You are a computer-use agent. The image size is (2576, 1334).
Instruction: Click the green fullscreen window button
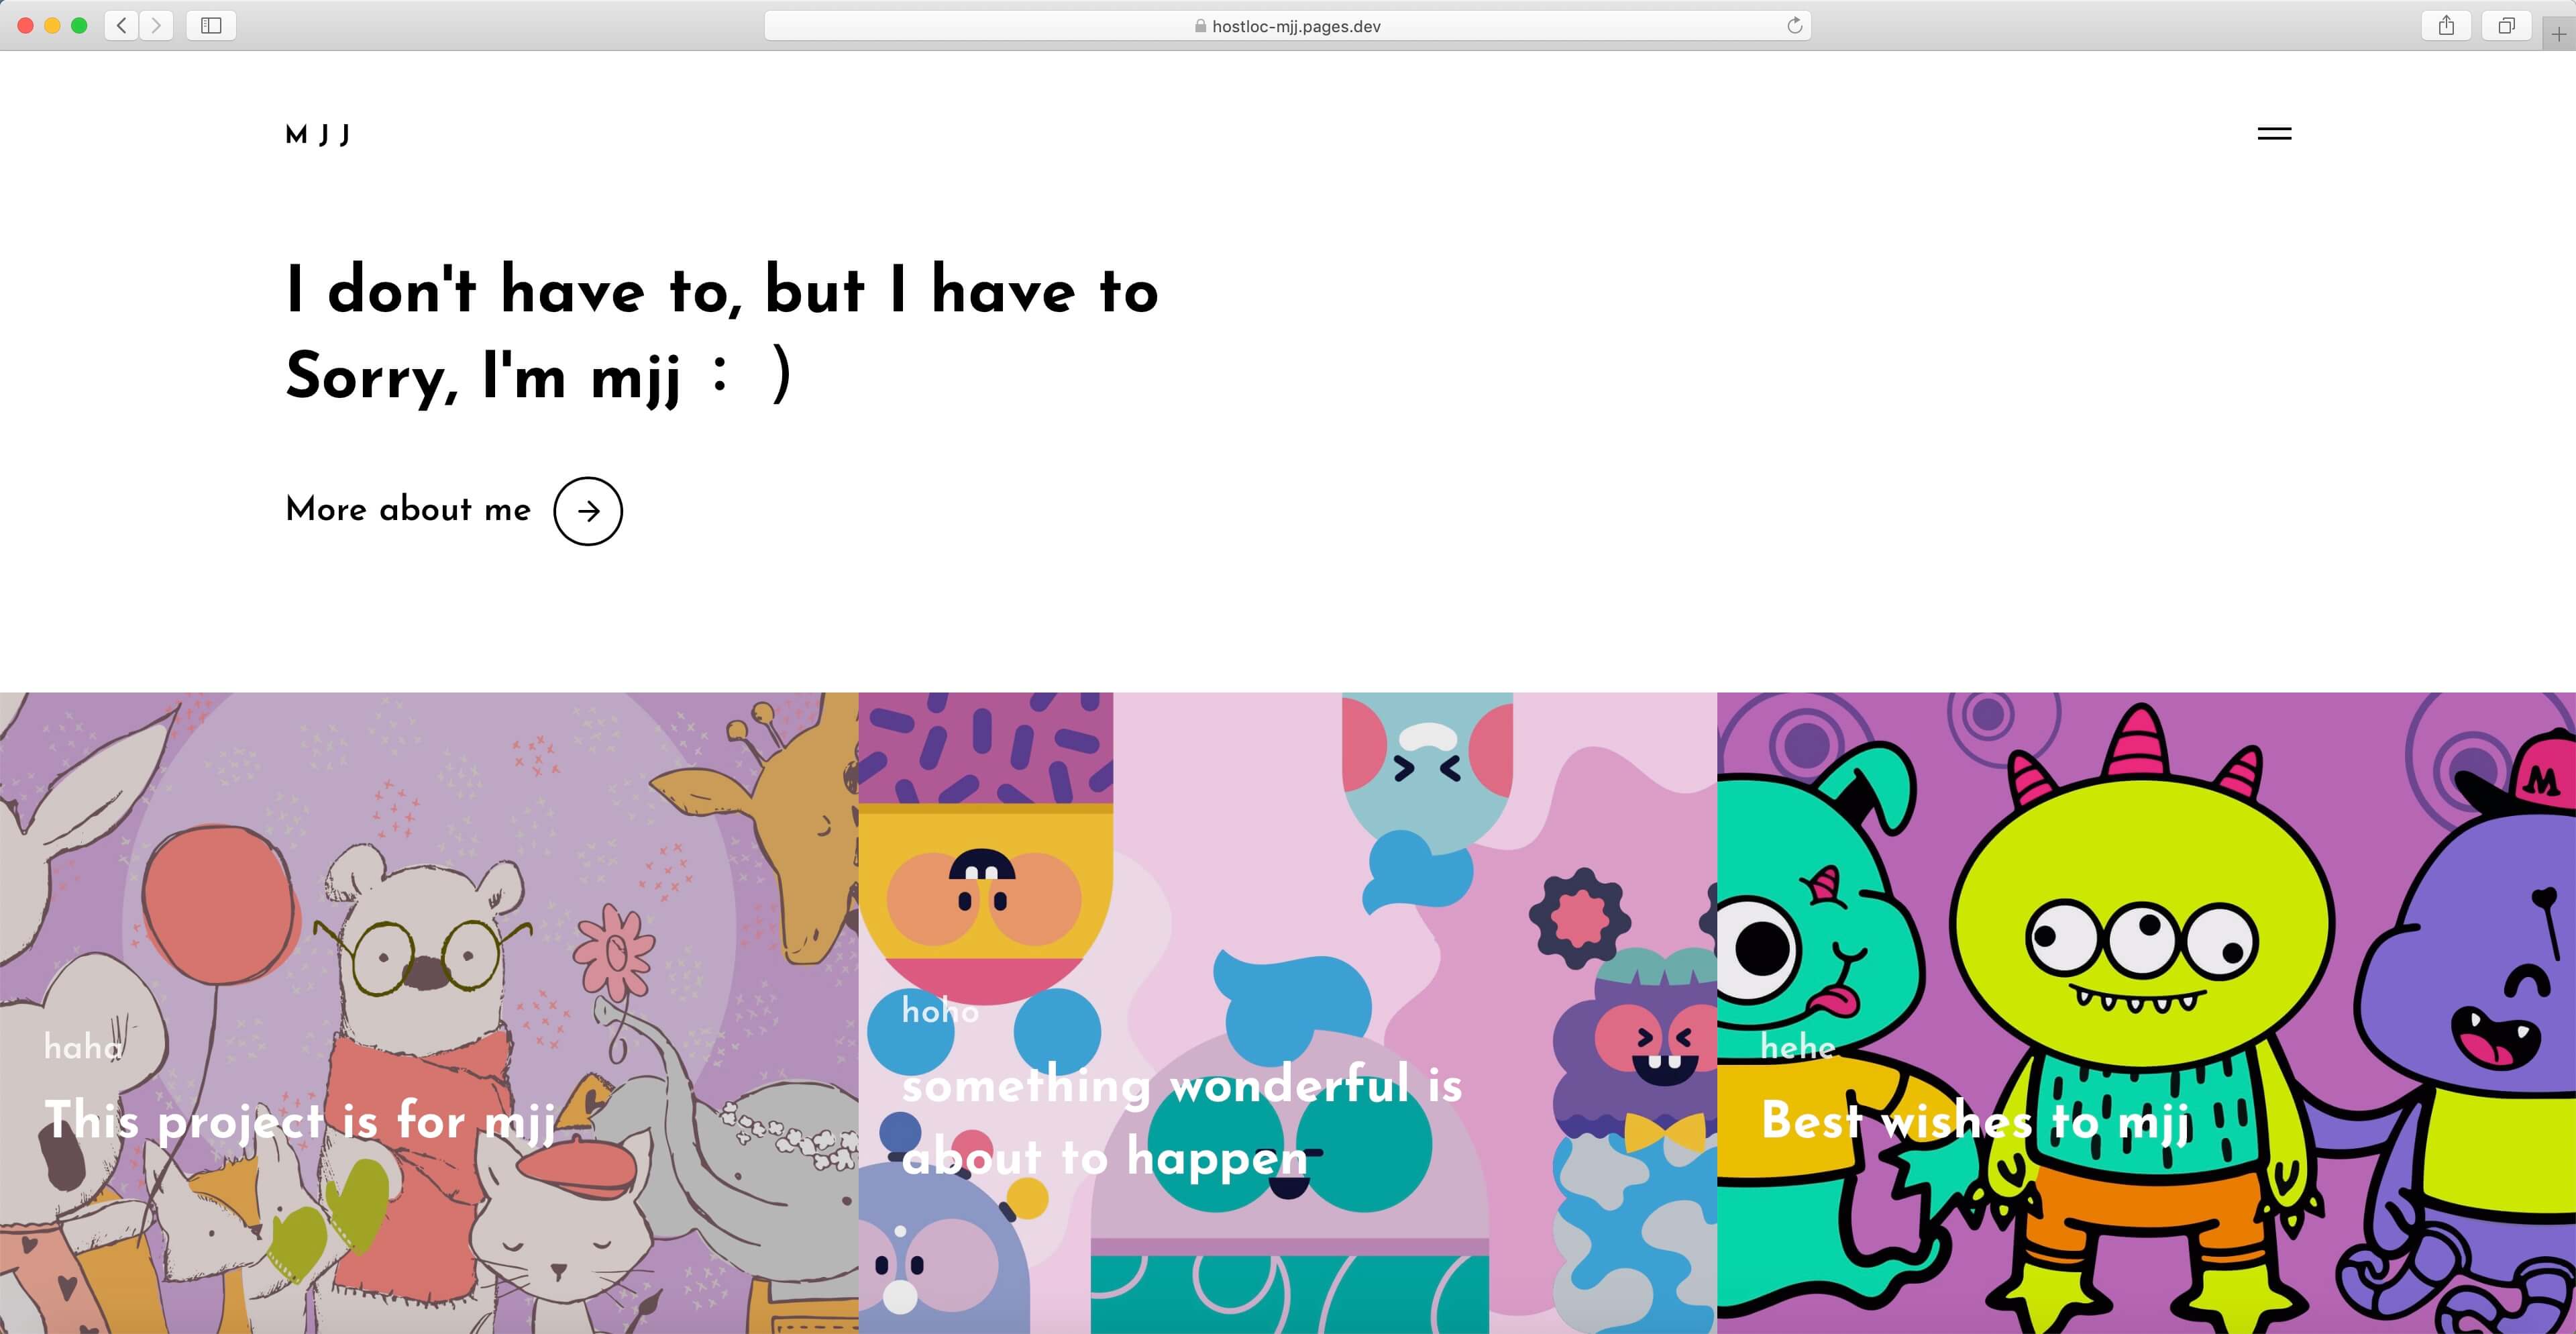79,26
